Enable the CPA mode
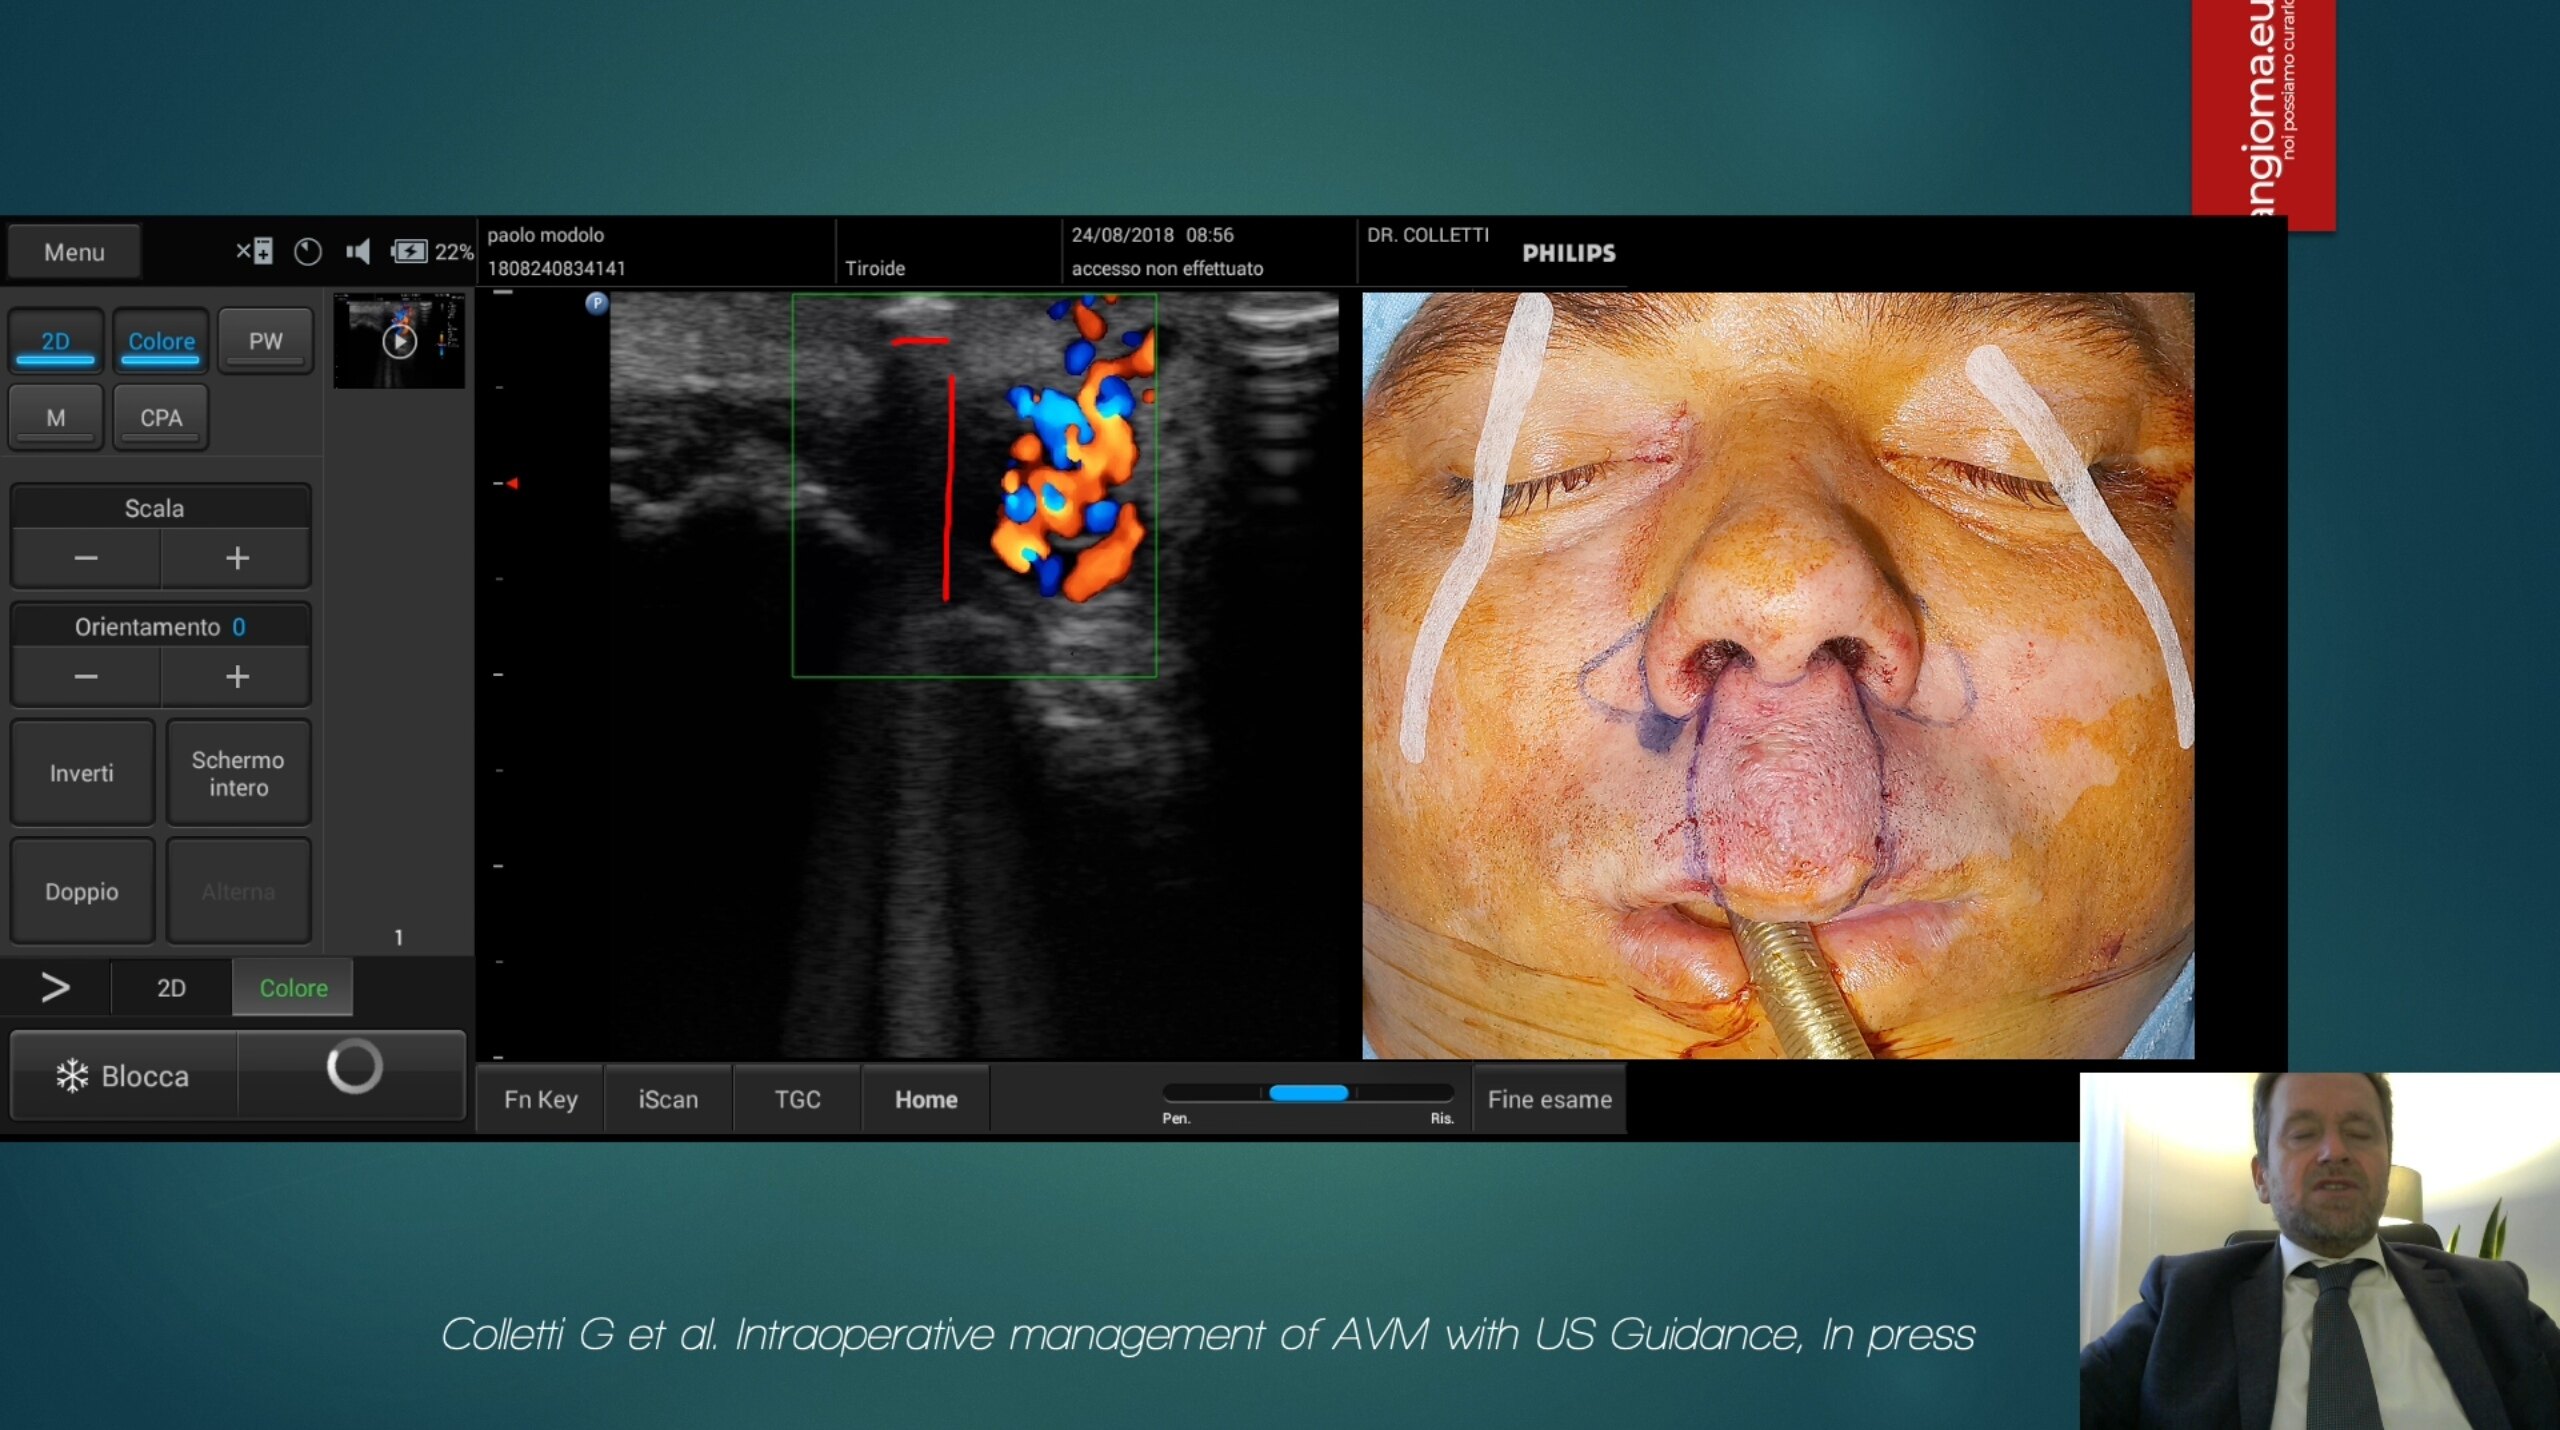 point(161,418)
